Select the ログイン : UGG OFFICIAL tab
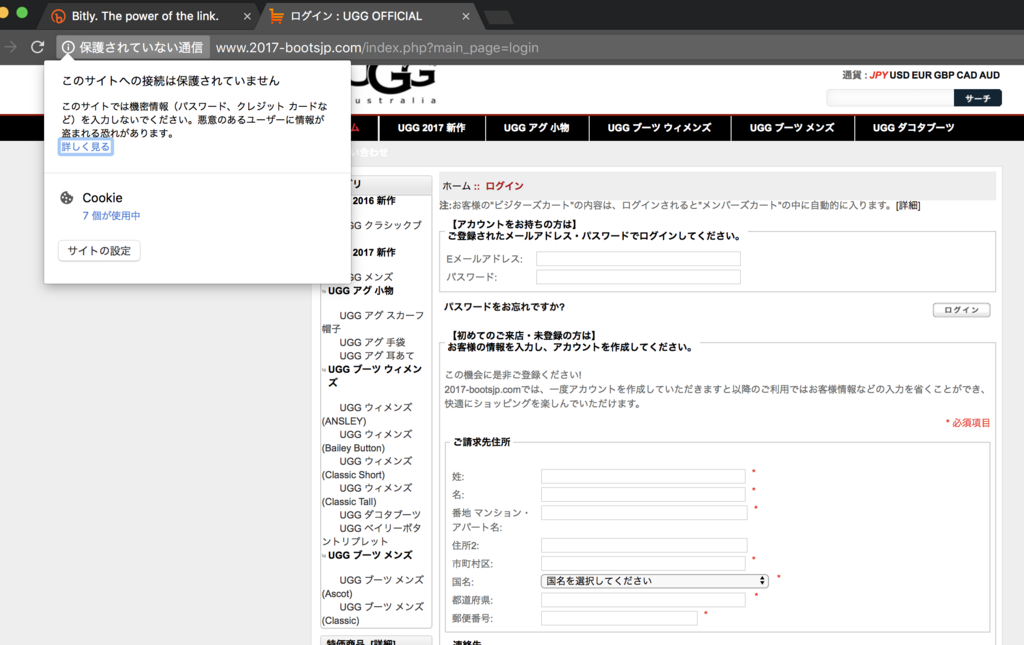The height and width of the screenshot is (645, 1024). [x=356, y=16]
